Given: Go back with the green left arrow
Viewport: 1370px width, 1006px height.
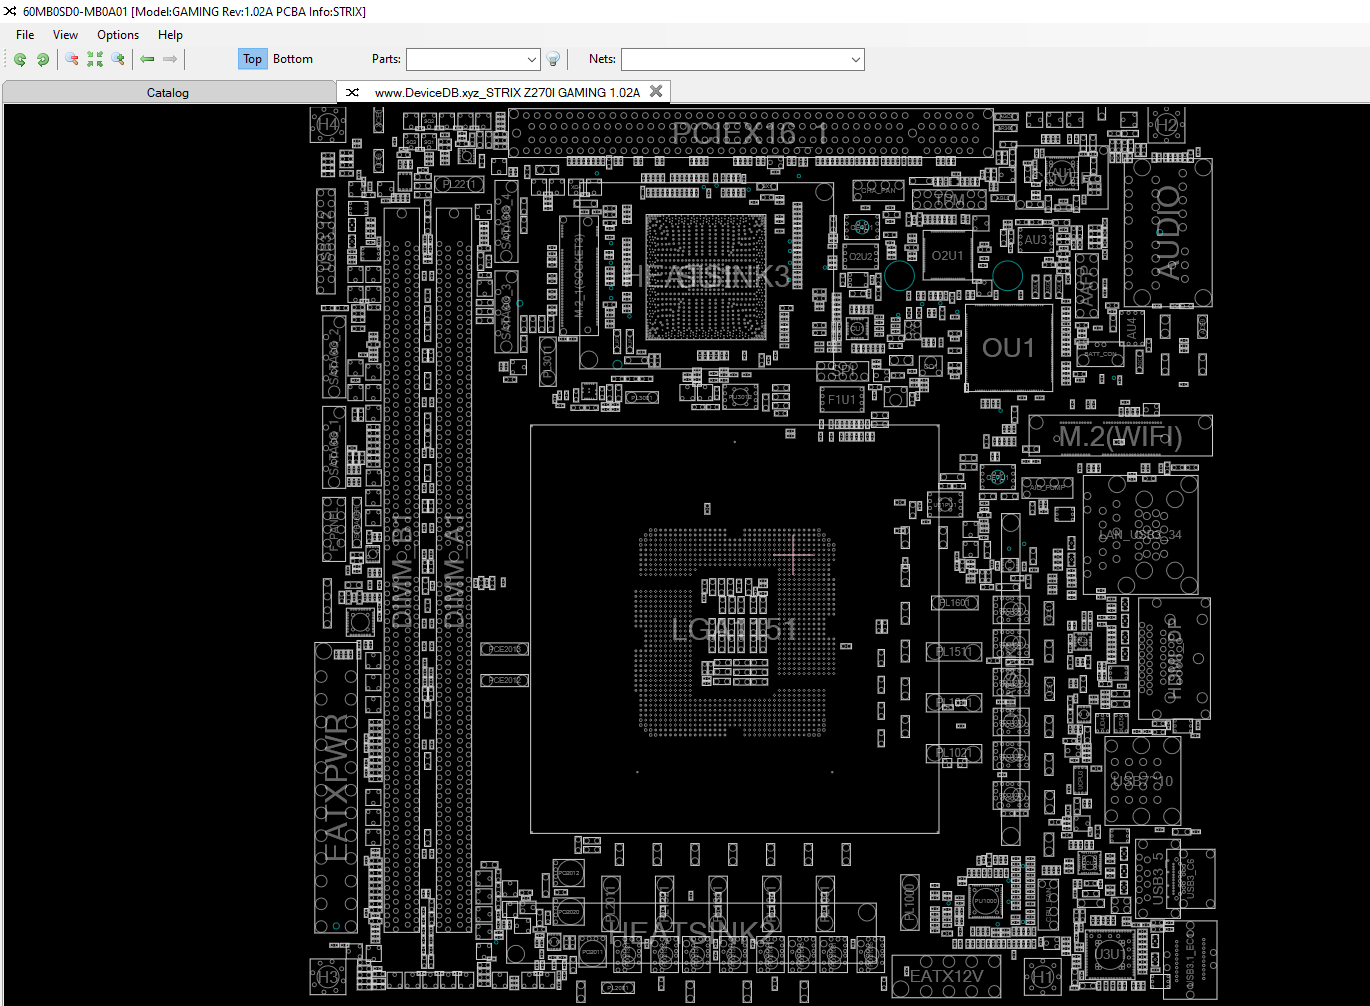Looking at the screenshot, I should (x=147, y=60).
